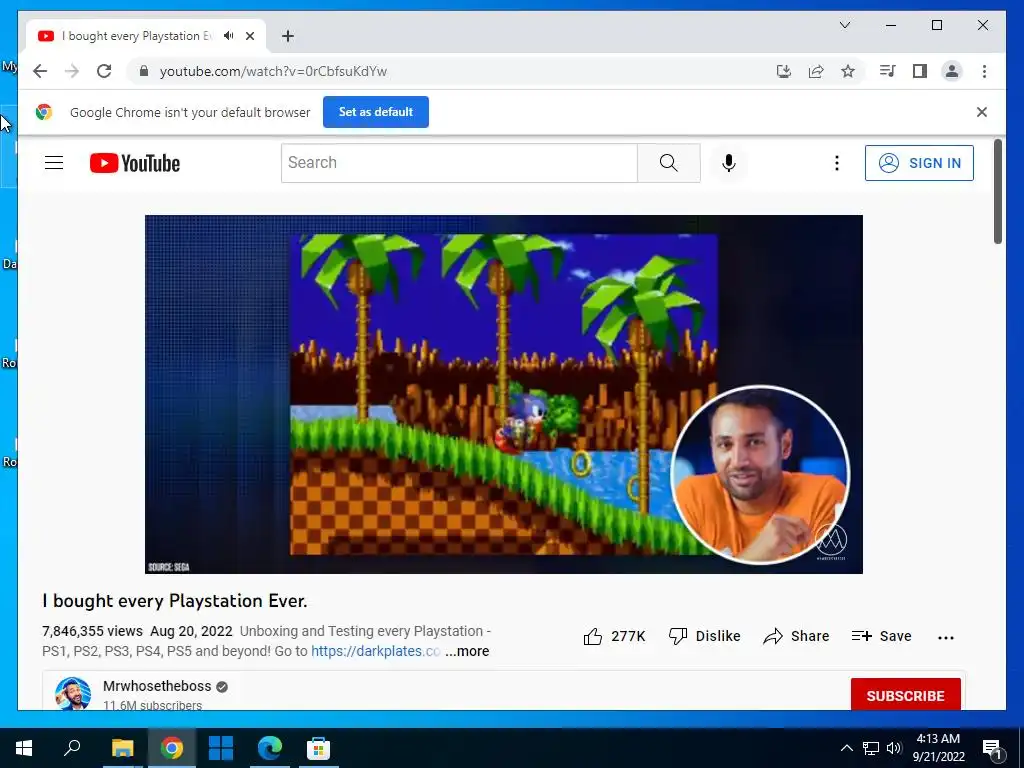
Task: Open volume control in system tray
Action: pyautogui.click(x=894, y=748)
